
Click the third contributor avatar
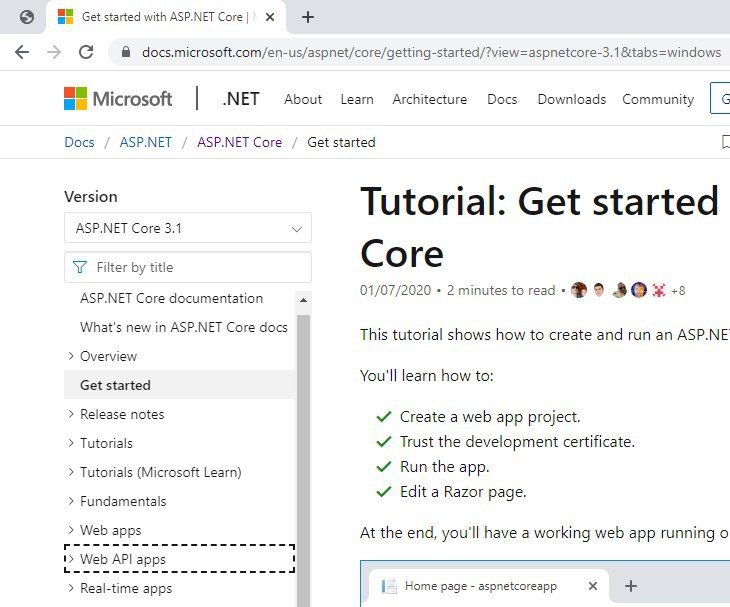(x=619, y=290)
